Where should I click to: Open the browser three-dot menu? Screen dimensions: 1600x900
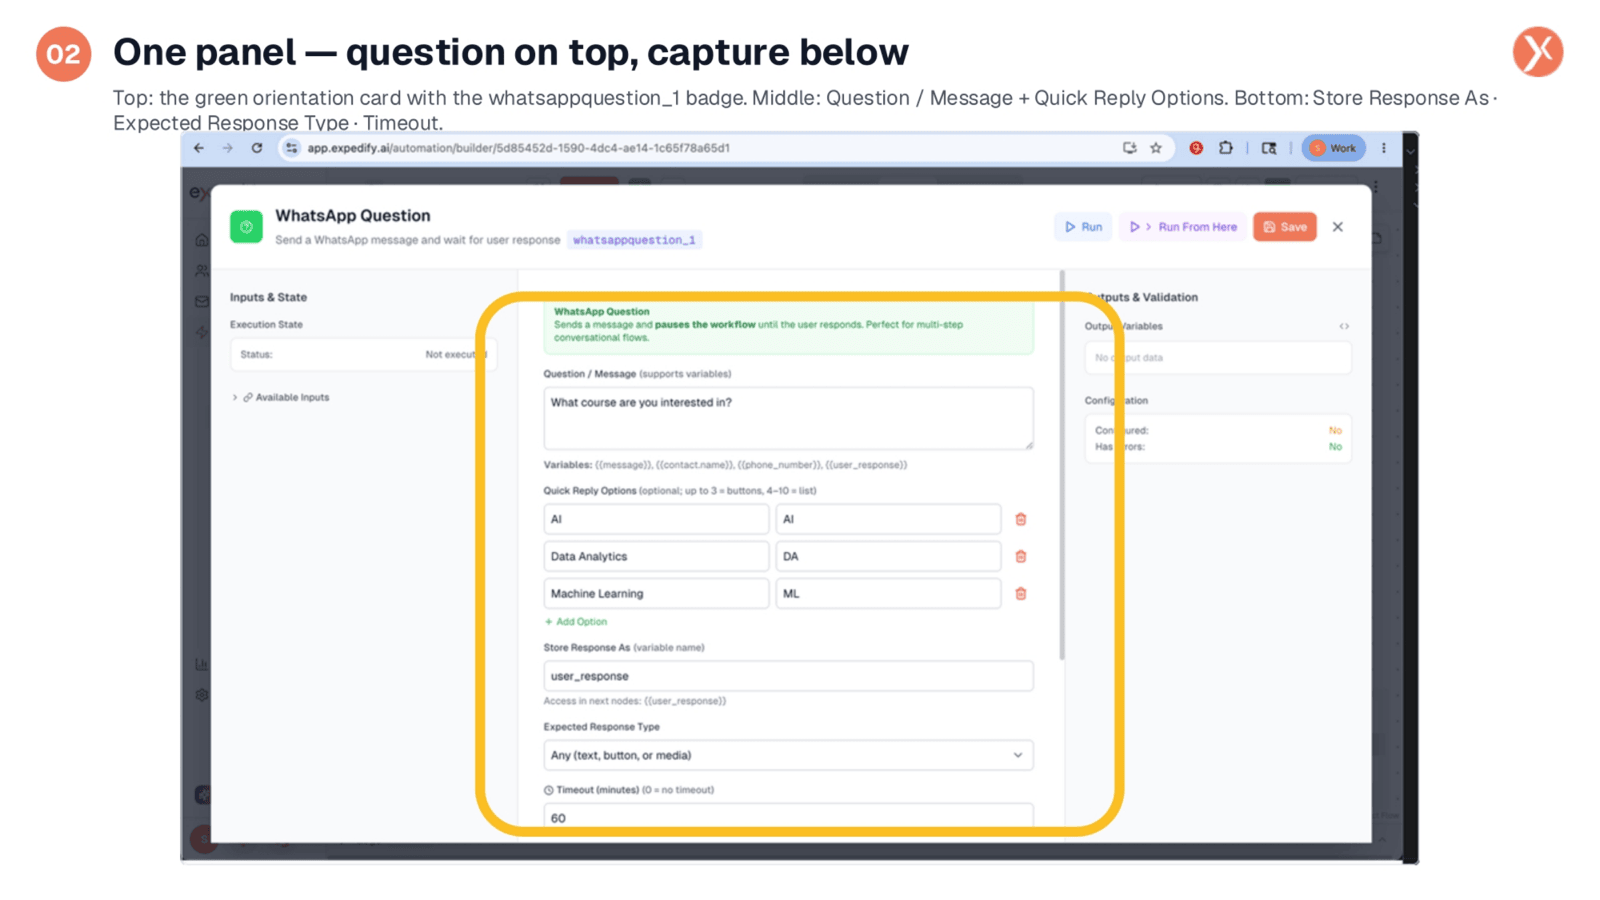1384,148
